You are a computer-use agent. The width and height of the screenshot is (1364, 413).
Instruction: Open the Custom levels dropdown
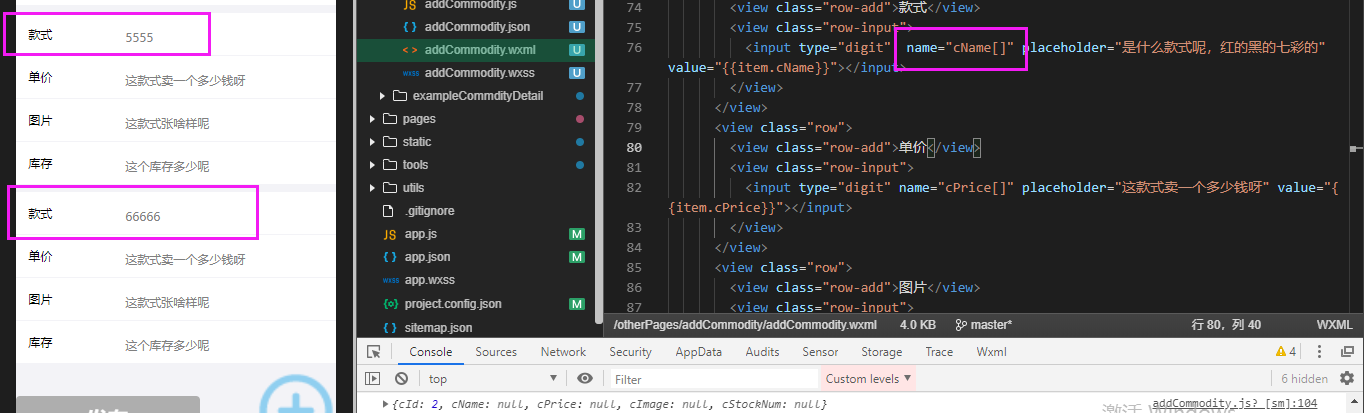tap(868, 379)
